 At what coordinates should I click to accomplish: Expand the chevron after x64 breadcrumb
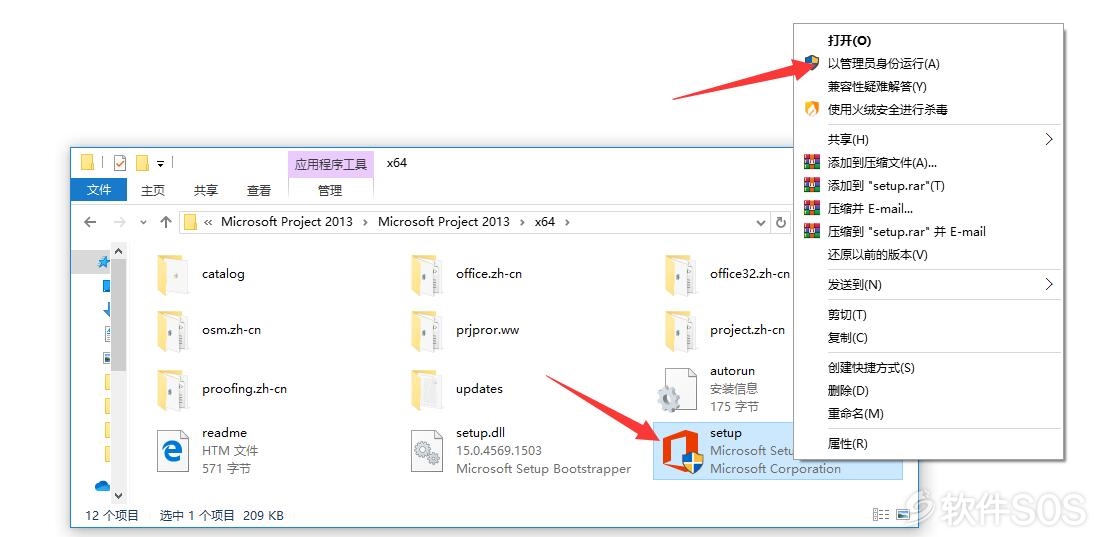567,222
